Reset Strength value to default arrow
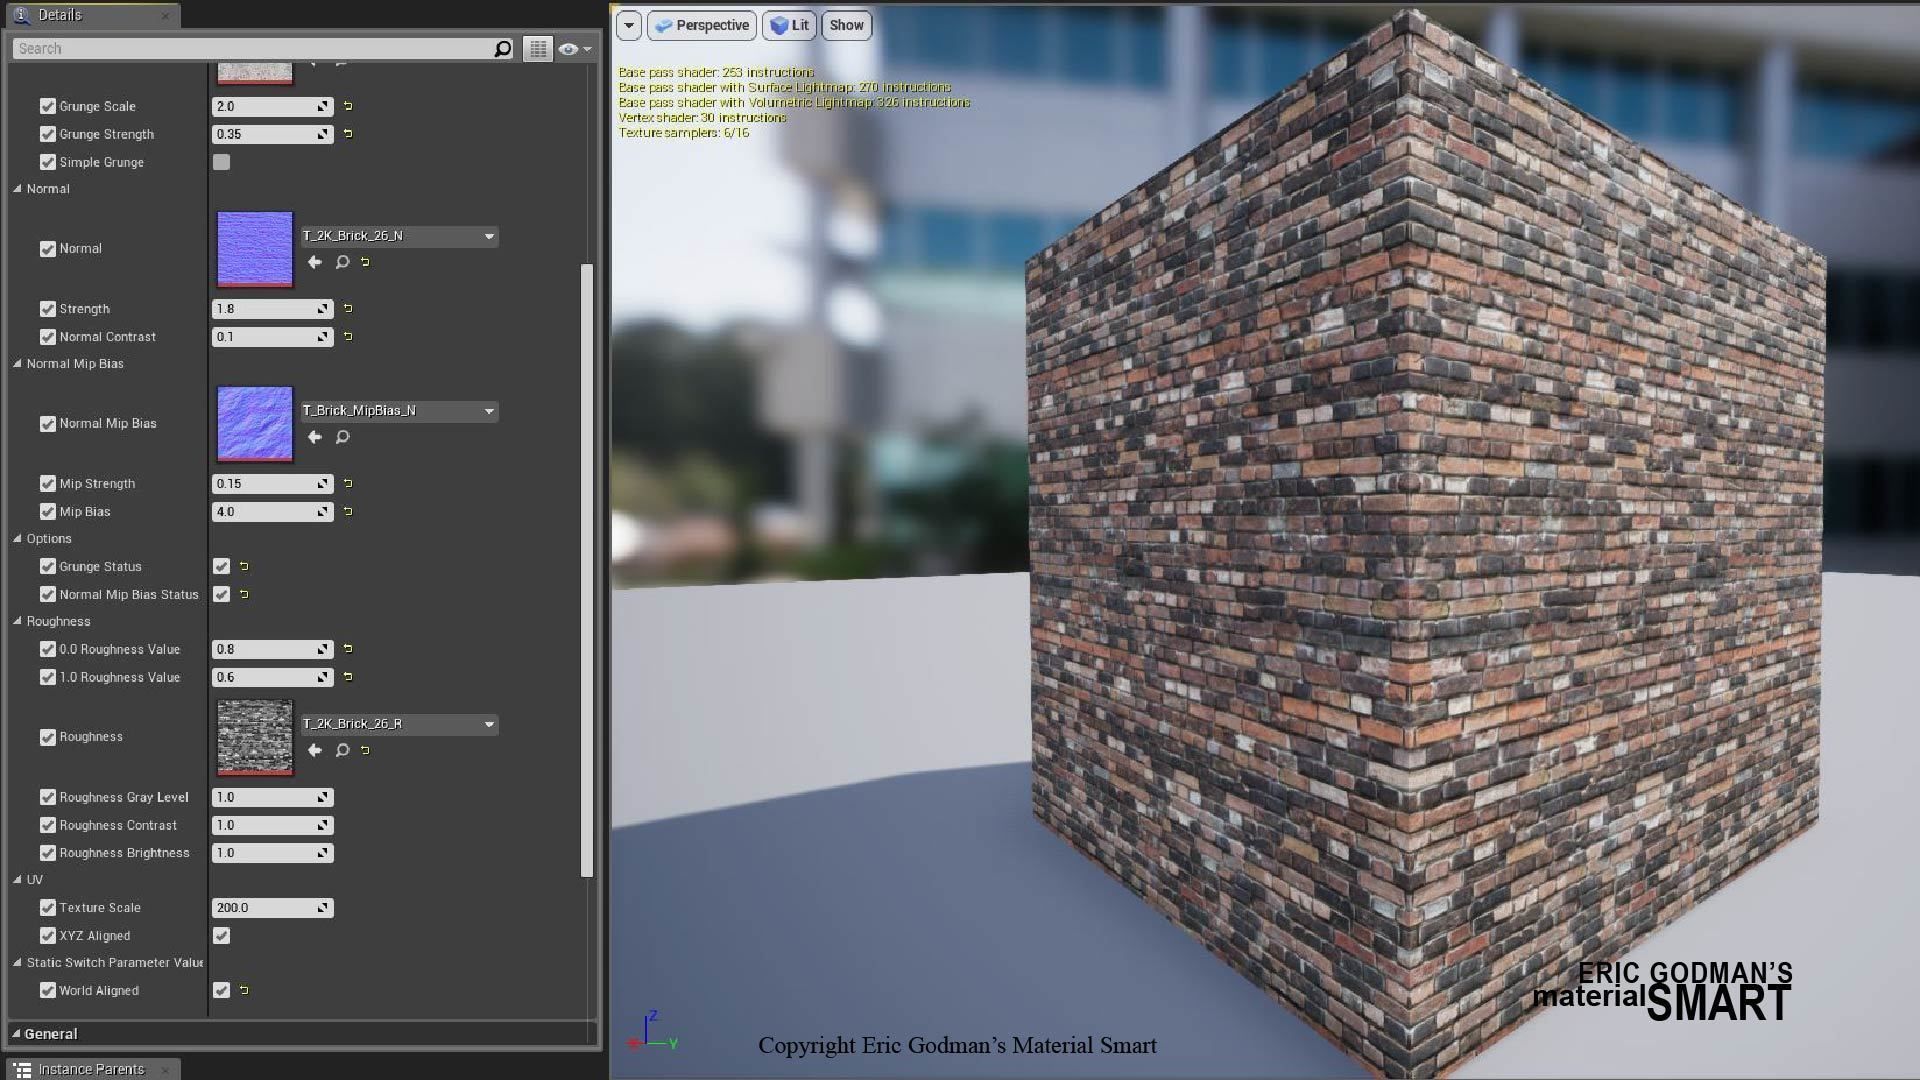 point(348,309)
